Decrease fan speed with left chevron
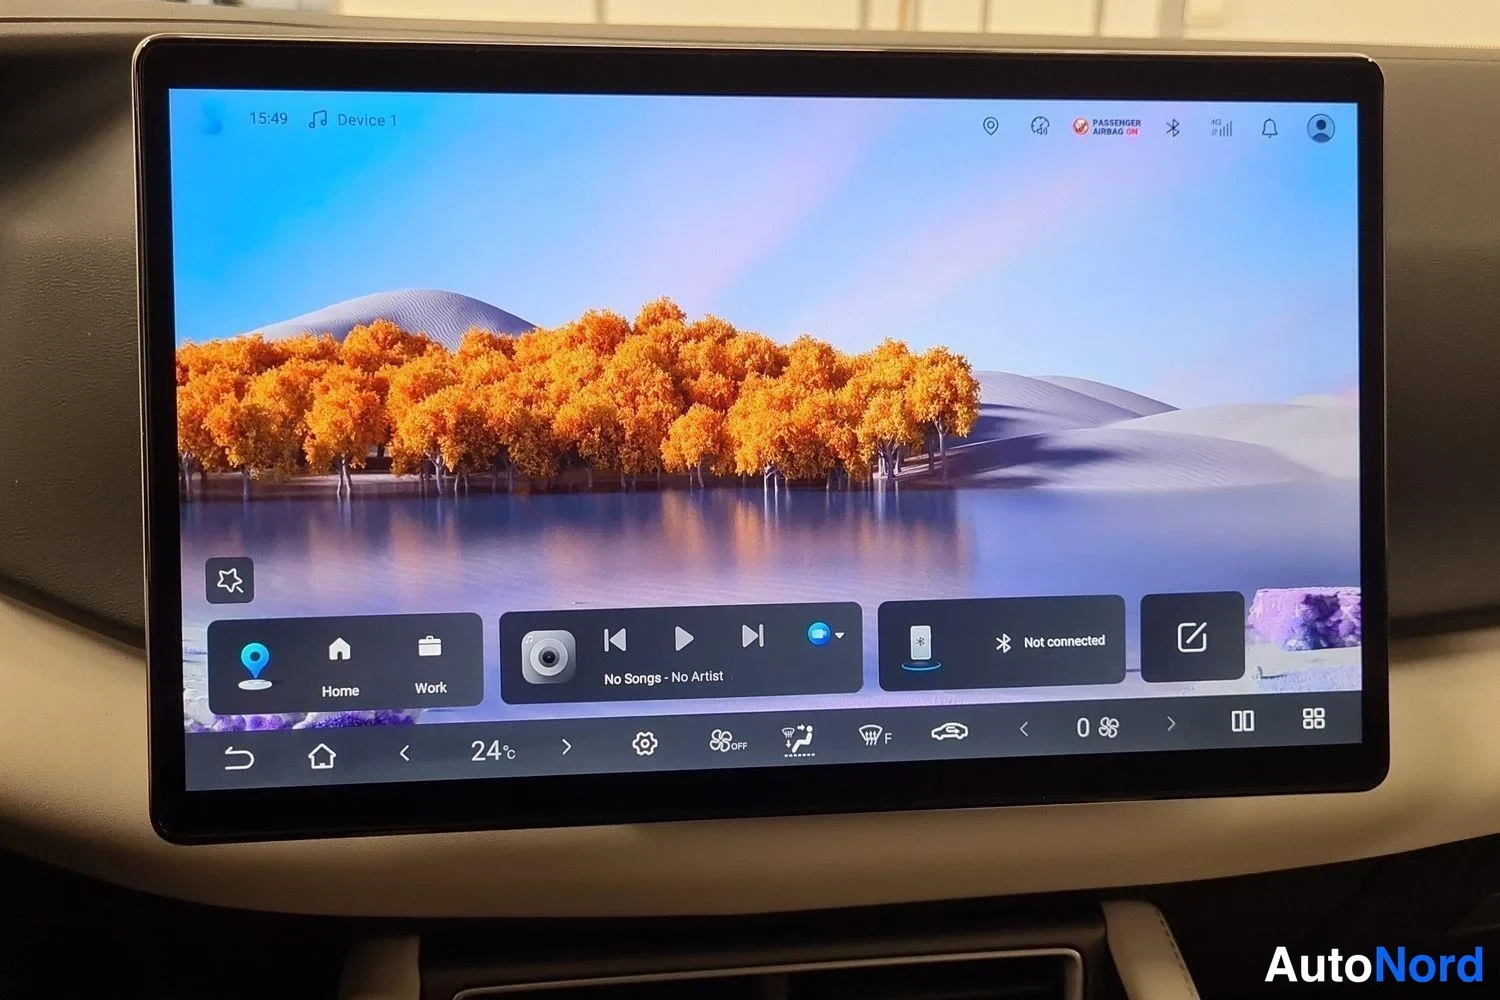 1024,730
